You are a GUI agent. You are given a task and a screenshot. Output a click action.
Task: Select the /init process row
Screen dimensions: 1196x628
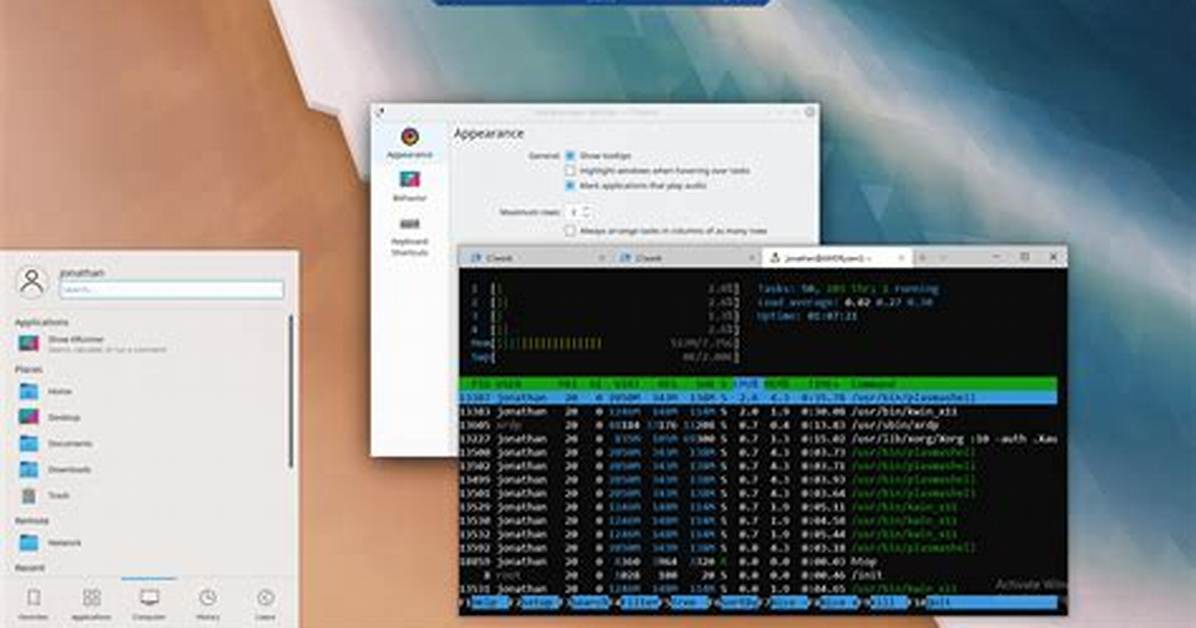pos(758,575)
